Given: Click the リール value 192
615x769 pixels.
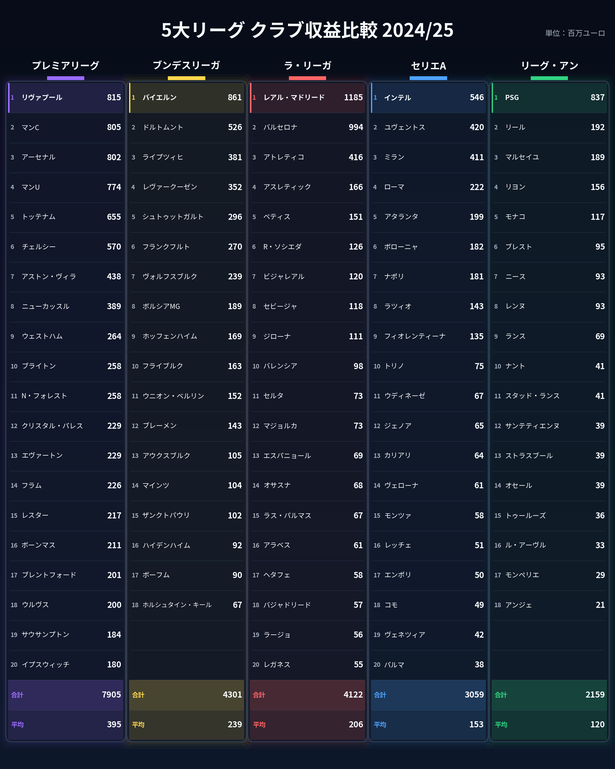Looking at the screenshot, I should tap(597, 128).
